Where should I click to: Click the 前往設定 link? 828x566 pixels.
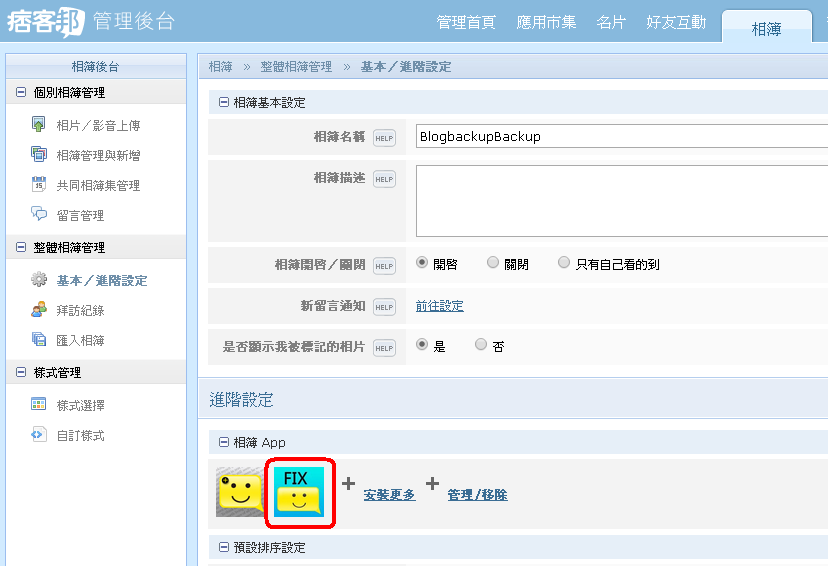point(439,306)
